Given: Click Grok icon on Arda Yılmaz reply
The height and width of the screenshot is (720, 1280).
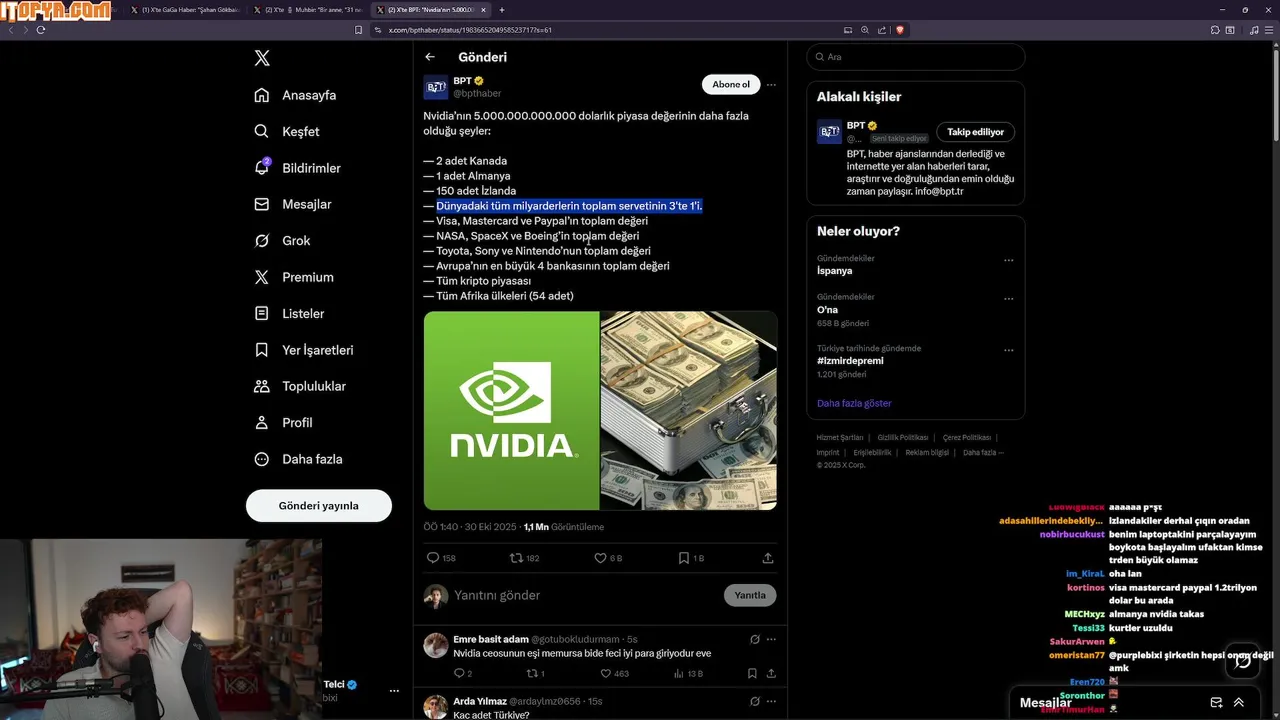Looking at the screenshot, I should pos(754,701).
